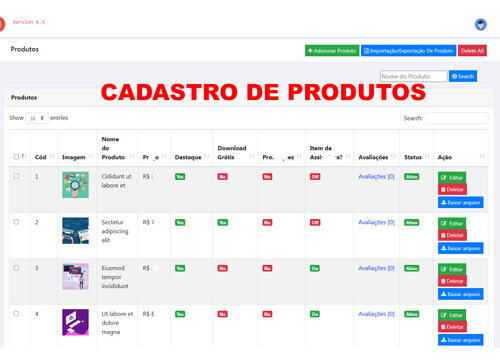
Task: Toggle the Ativo status of product 1
Action: [412, 177]
